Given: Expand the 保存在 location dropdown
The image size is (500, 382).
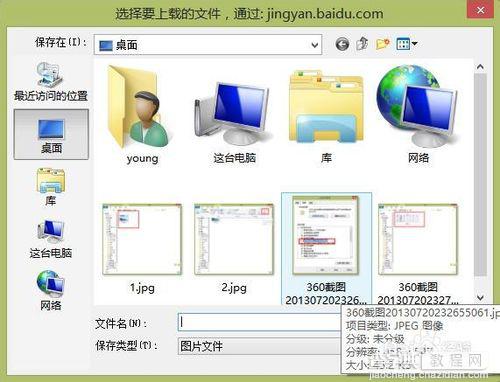Looking at the screenshot, I should coord(314,45).
